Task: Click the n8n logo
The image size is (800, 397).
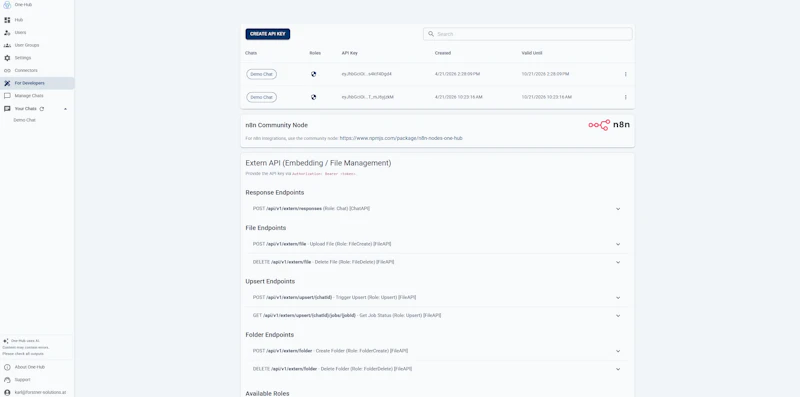Action: click(x=609, y=125)
